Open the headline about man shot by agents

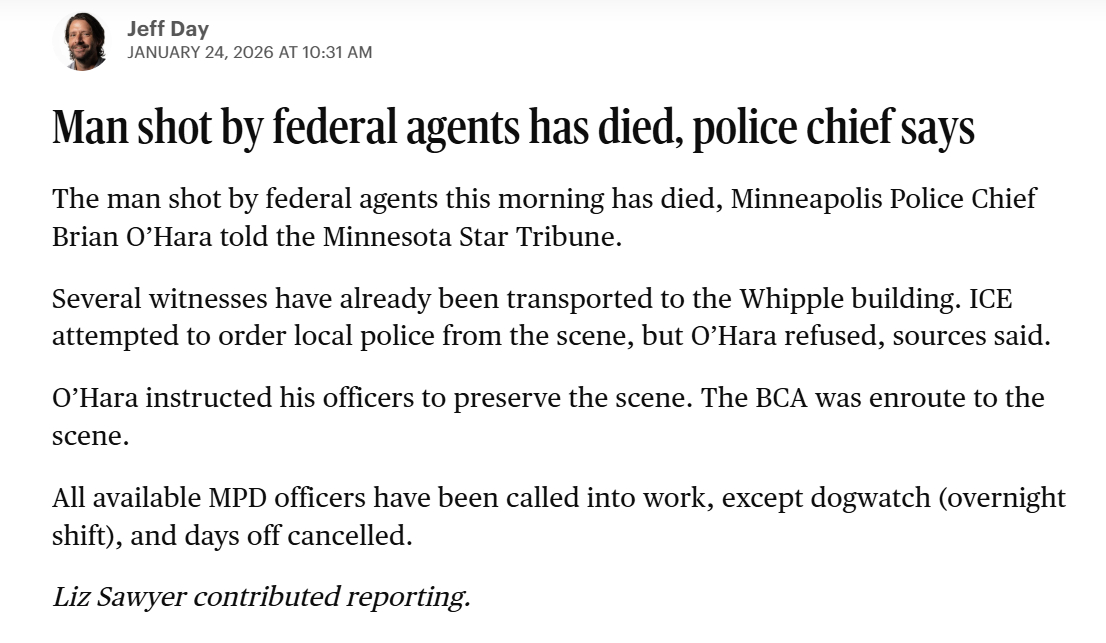click(x=512, y=128)
